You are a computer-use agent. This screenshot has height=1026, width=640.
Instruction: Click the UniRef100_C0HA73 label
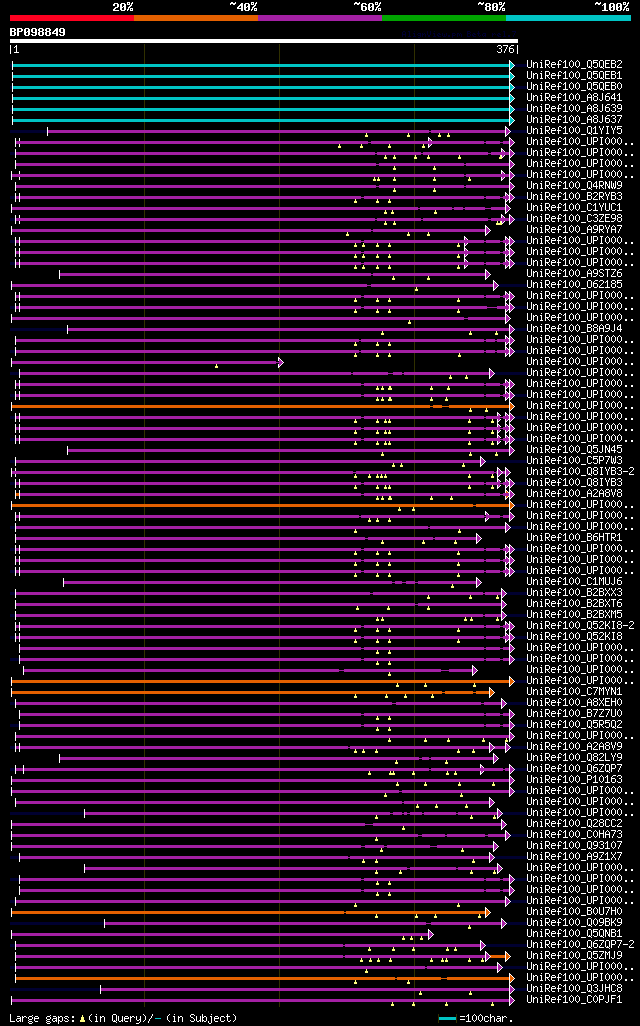coord(574,834)
